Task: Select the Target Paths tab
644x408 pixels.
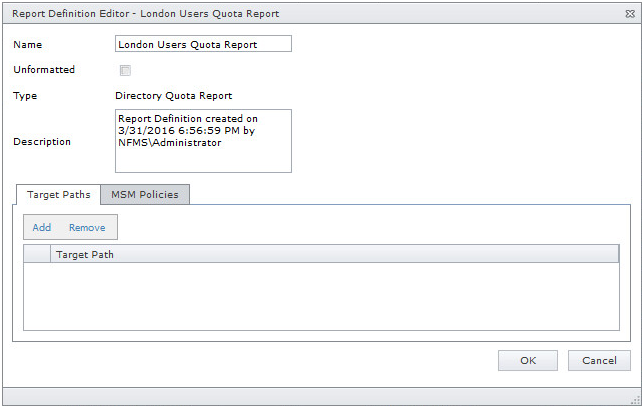Action: [x=57, y=194]
